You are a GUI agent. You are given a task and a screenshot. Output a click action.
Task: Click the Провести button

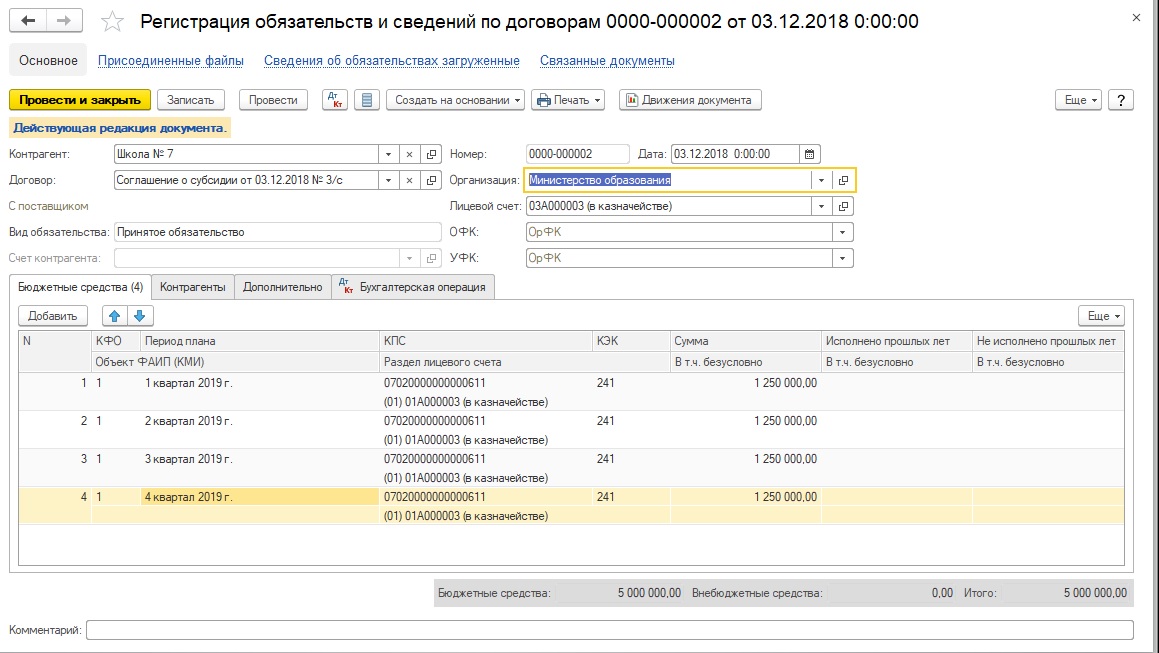[x=273, y=100]
